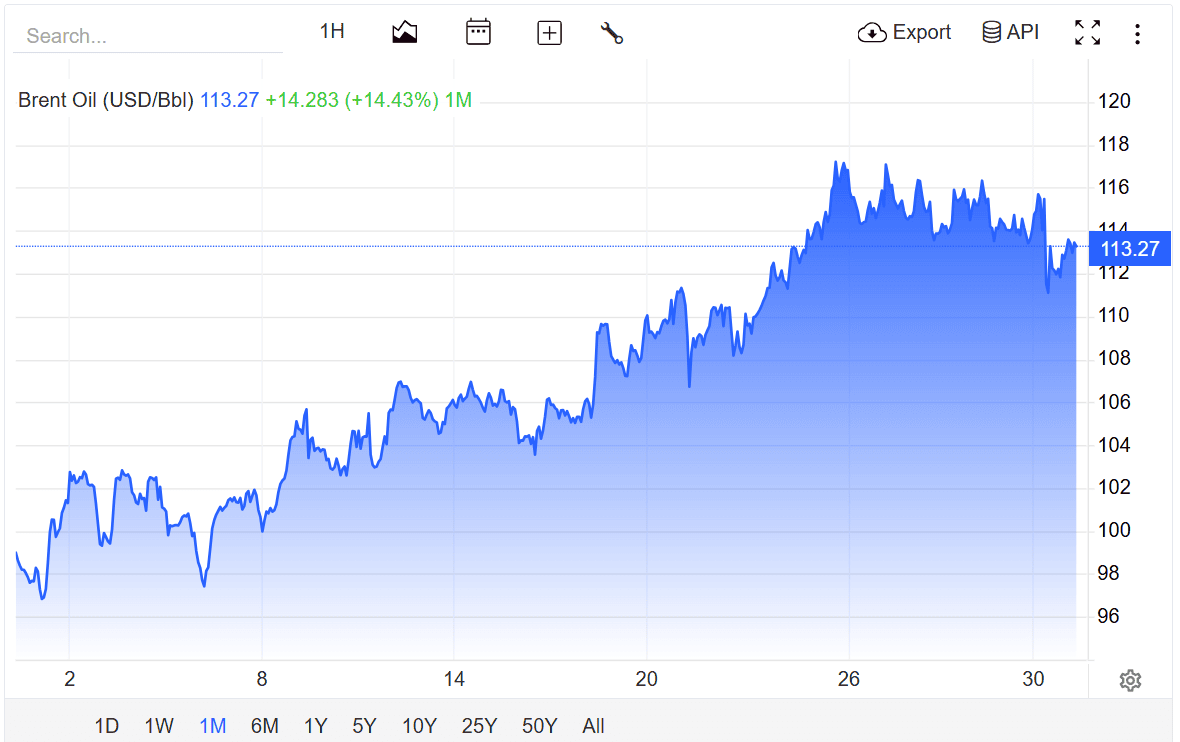Screen dimensions: 1180x742
Task: Select the 1D time range
Action: (x=106, y=726)
